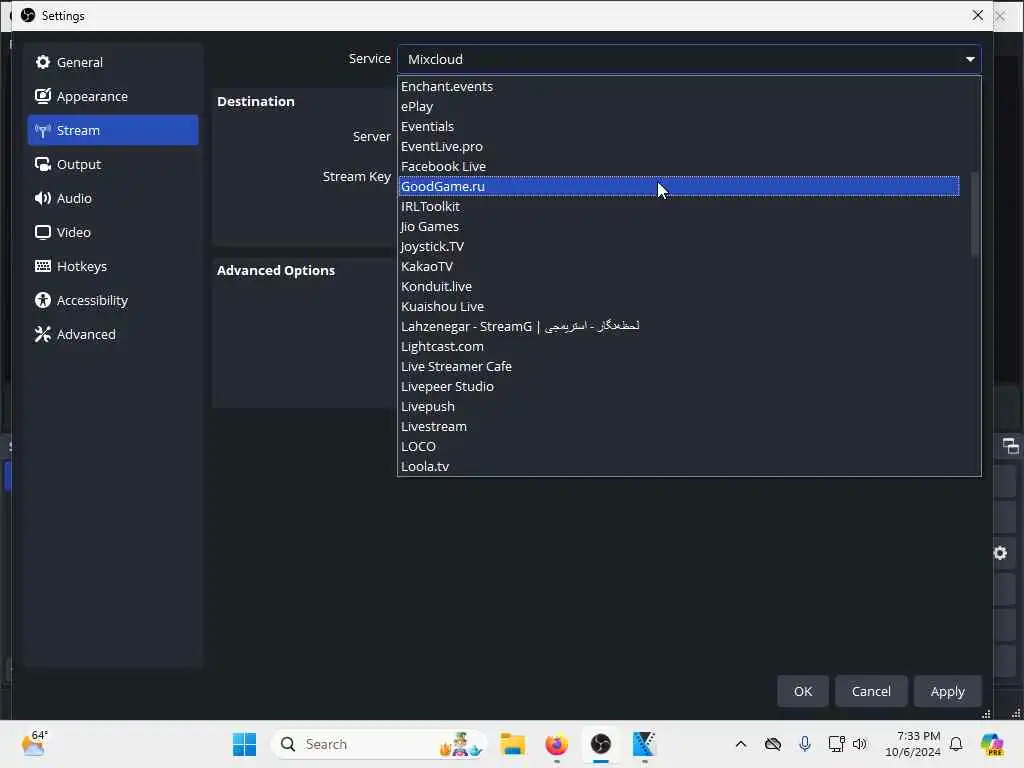
Task: Close the Settings dialog
Action: click(x=977, y=15)
